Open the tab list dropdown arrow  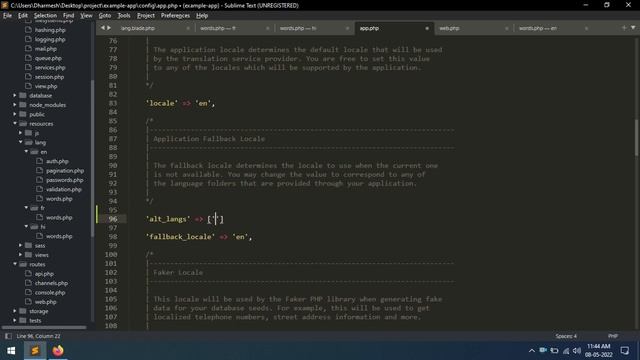pyautogui.click(x=633, y=28)
